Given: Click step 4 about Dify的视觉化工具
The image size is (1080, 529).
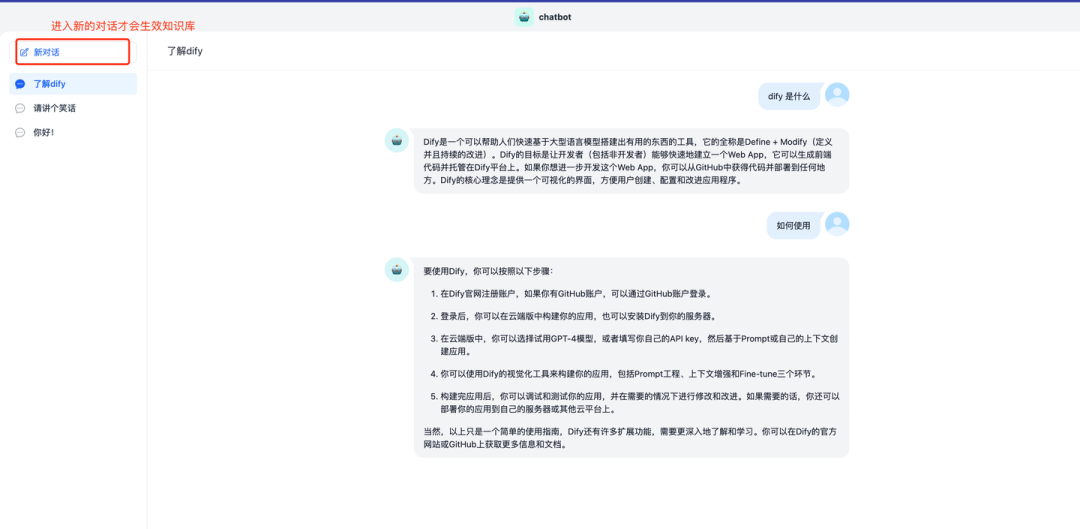Looking at the screenshot, I should point(624,374).
